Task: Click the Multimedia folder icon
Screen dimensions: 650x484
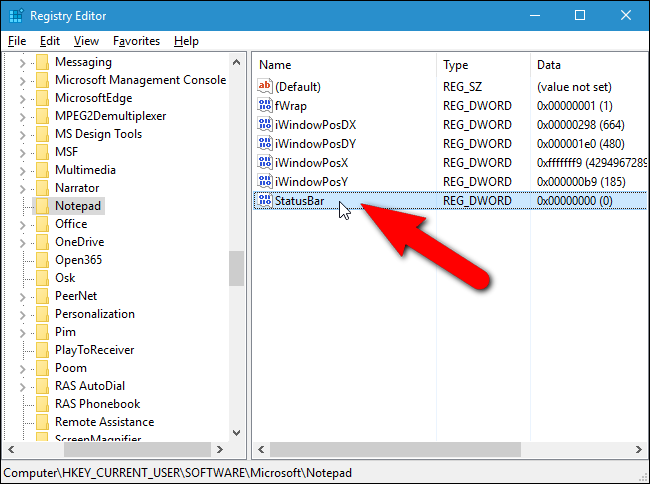Action: (42, 170)
